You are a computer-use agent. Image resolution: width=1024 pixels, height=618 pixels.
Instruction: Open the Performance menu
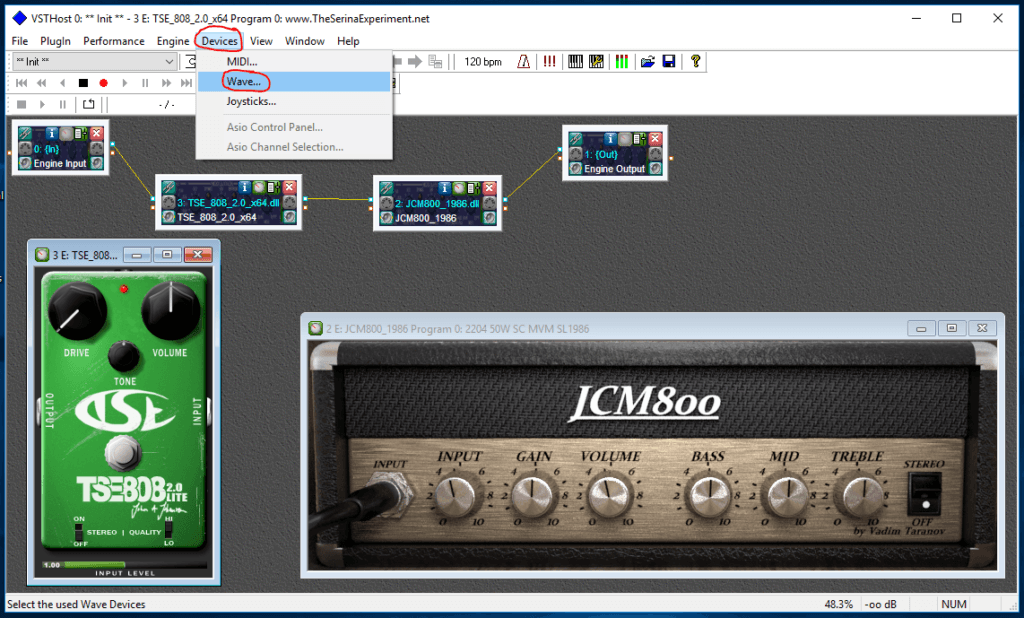114,41
